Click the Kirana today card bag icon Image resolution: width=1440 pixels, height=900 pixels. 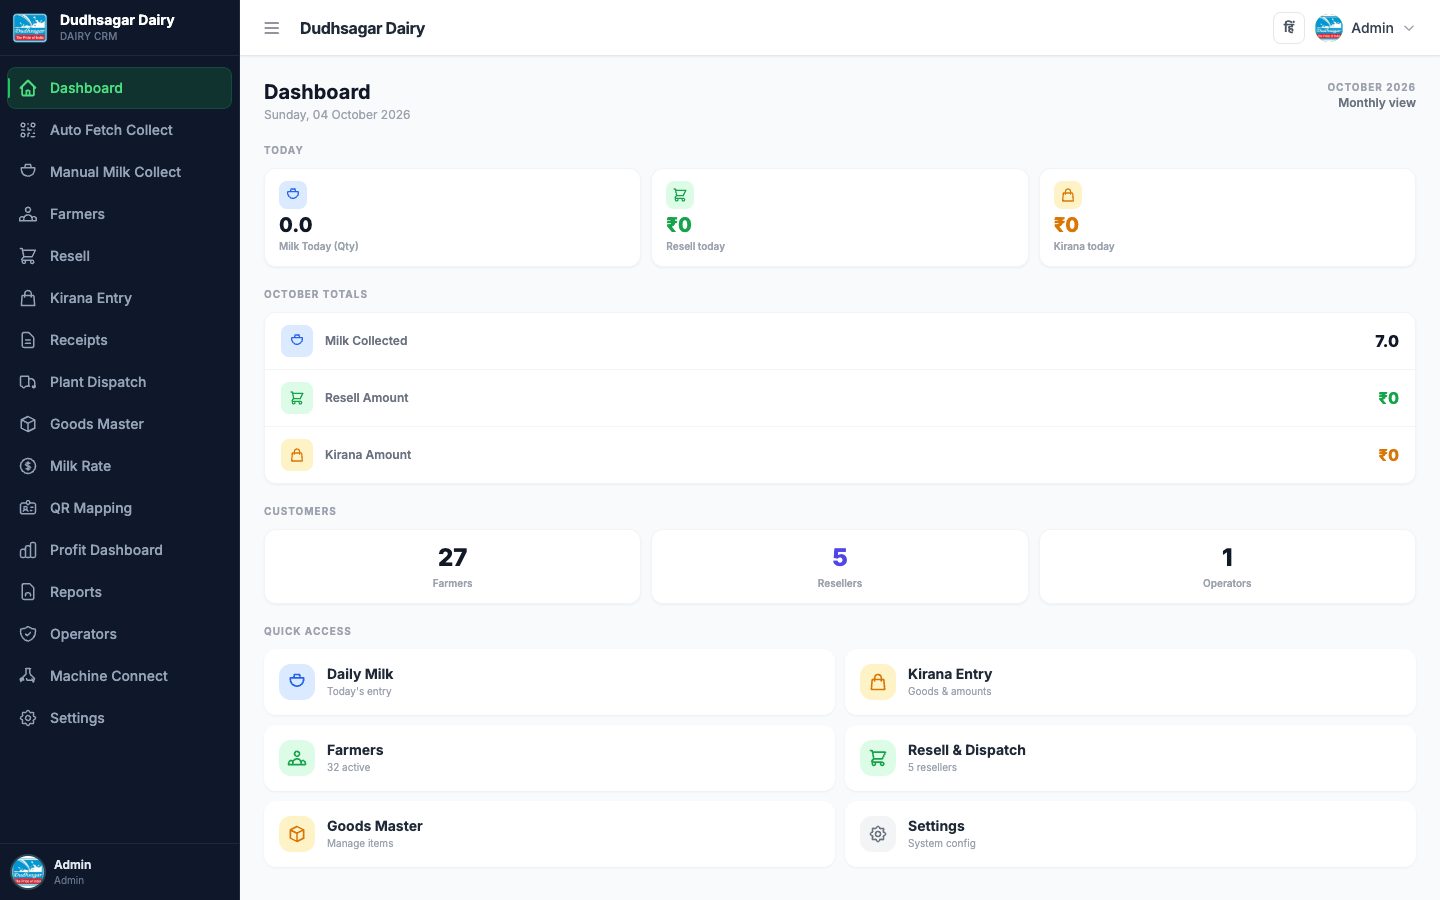(x=1068, y=195)
